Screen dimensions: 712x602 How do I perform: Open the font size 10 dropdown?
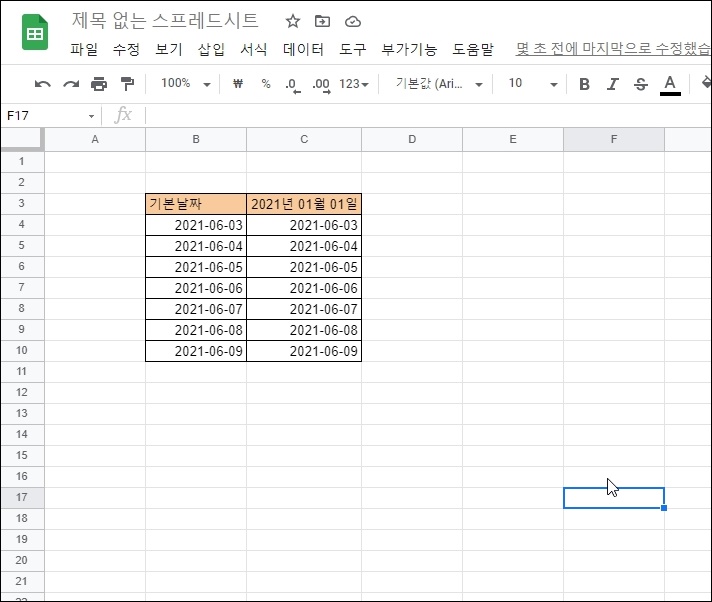click(x=533, y=84)
